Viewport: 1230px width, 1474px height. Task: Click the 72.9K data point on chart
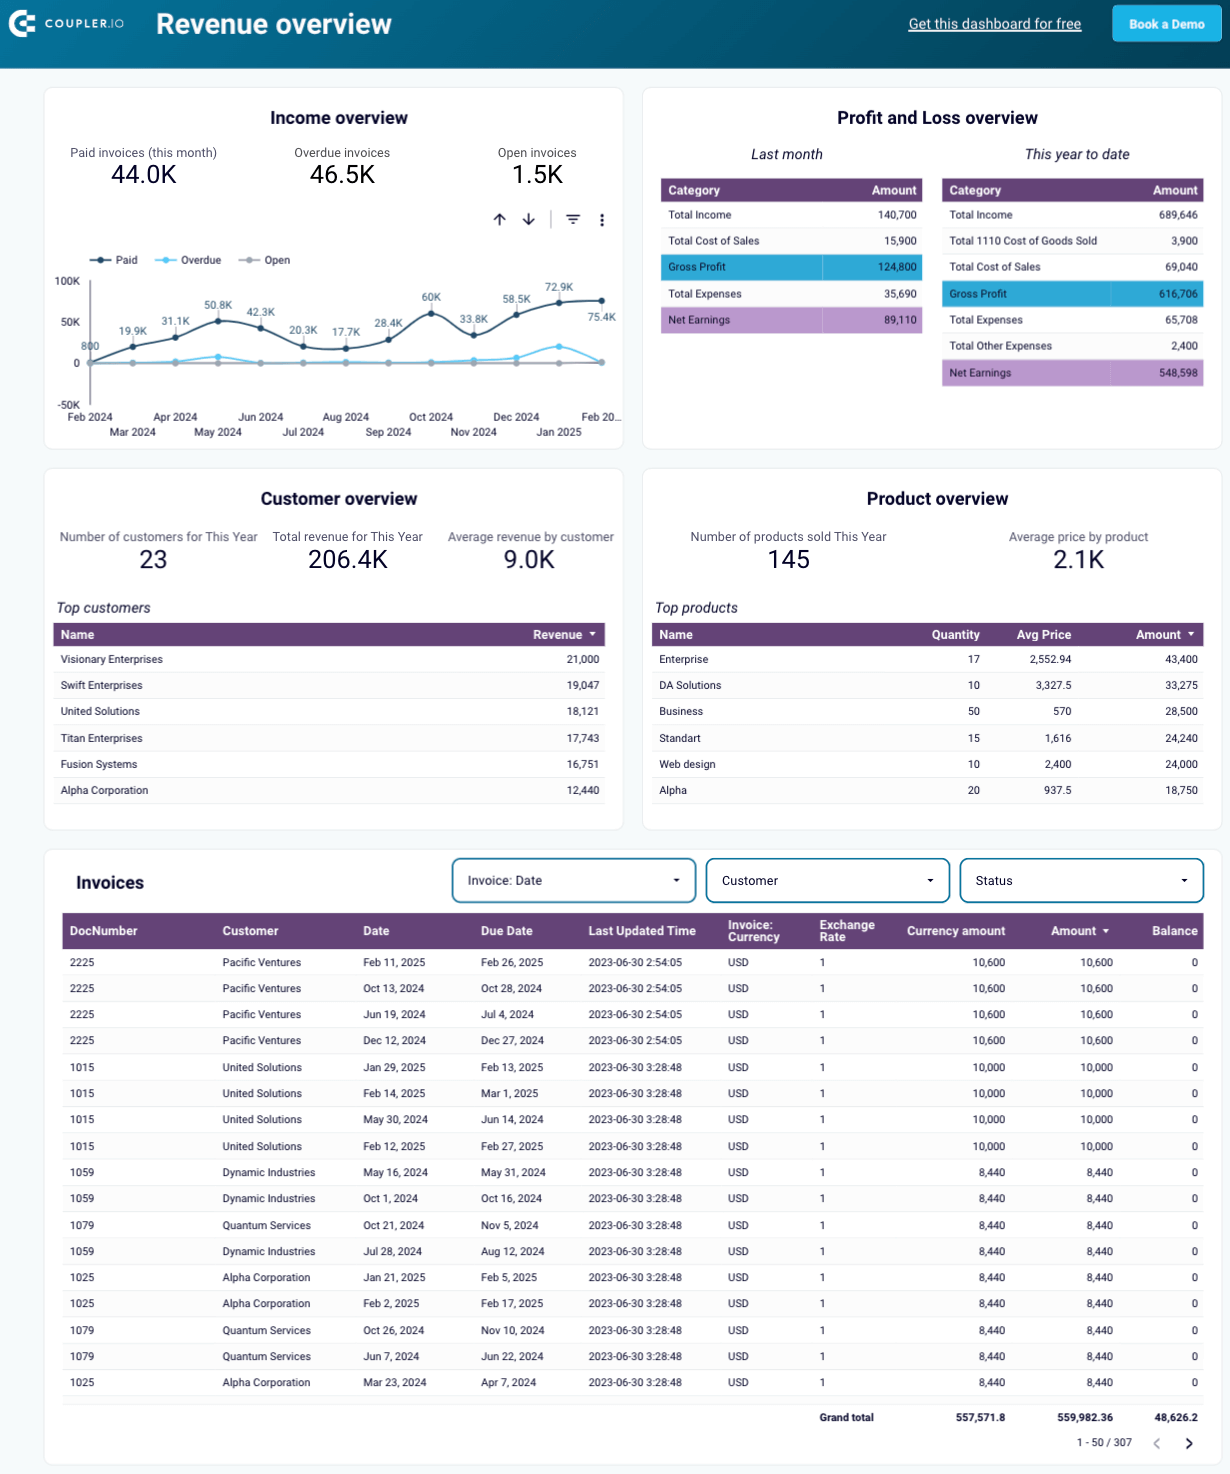(x=559, y=303)
